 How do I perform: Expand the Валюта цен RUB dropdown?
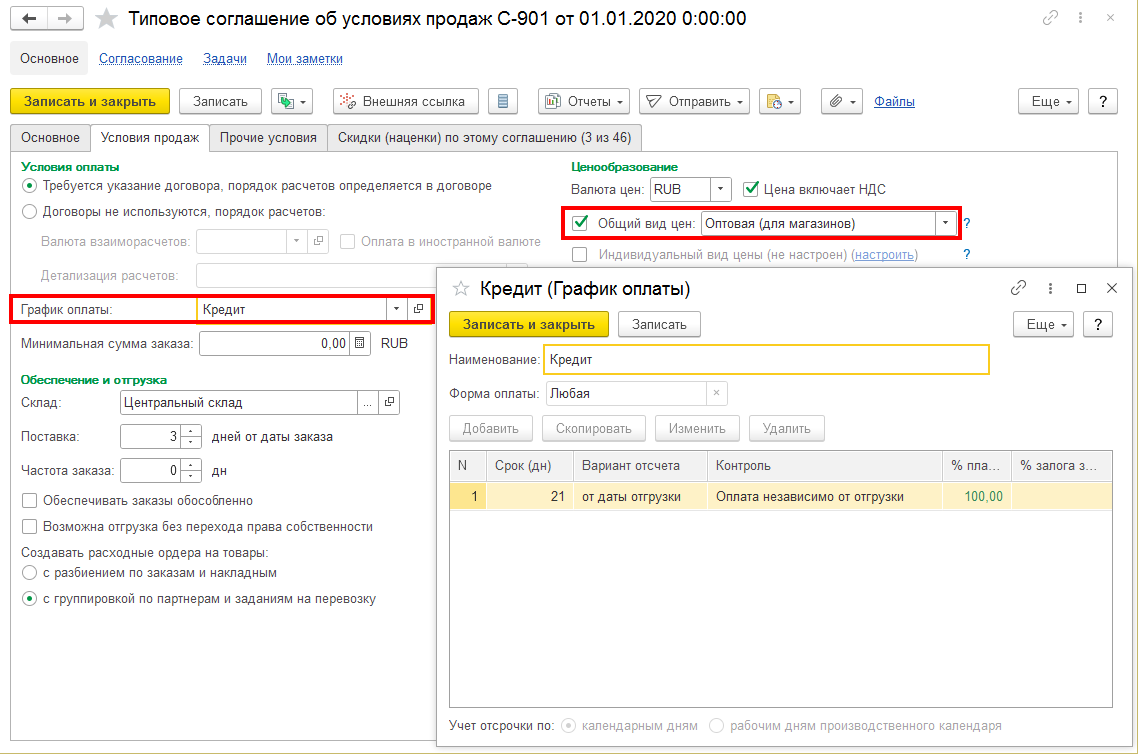coord(720,189)
